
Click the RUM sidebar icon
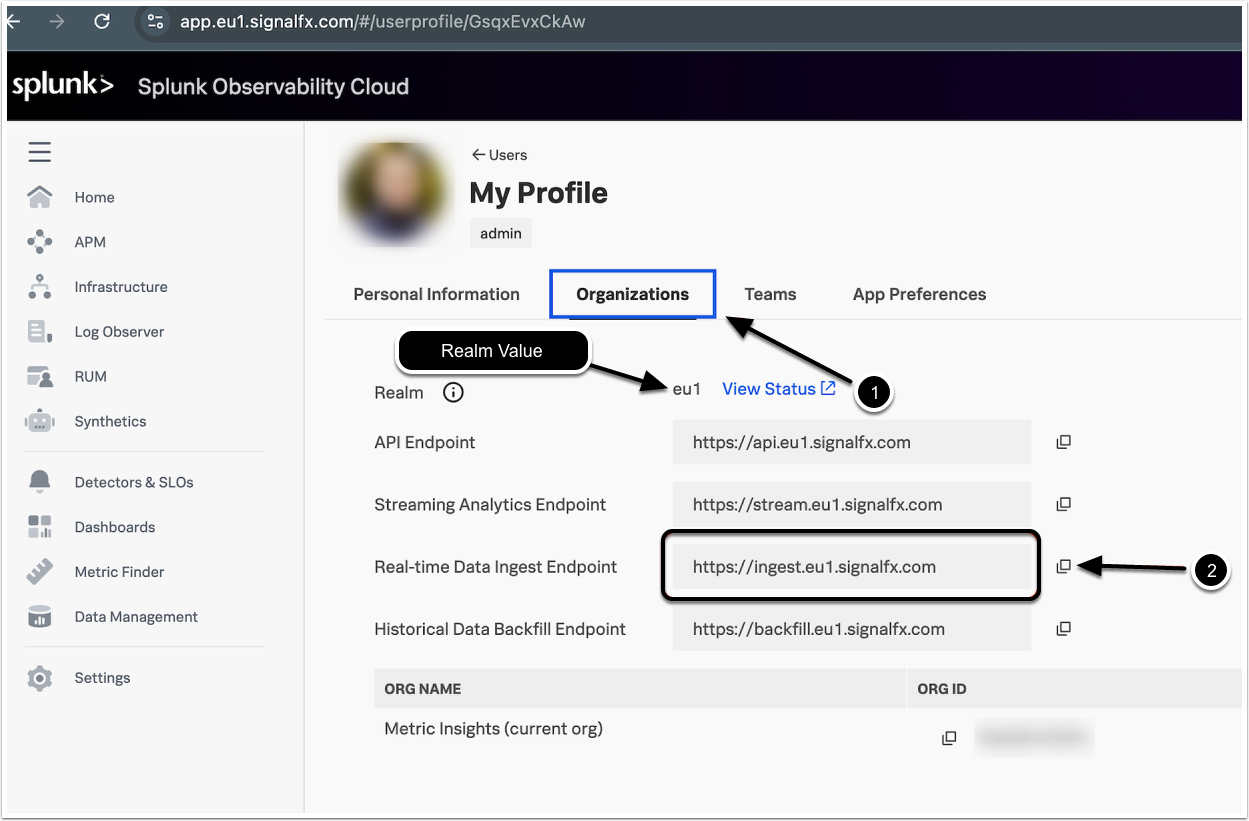[x=39, y=377]
